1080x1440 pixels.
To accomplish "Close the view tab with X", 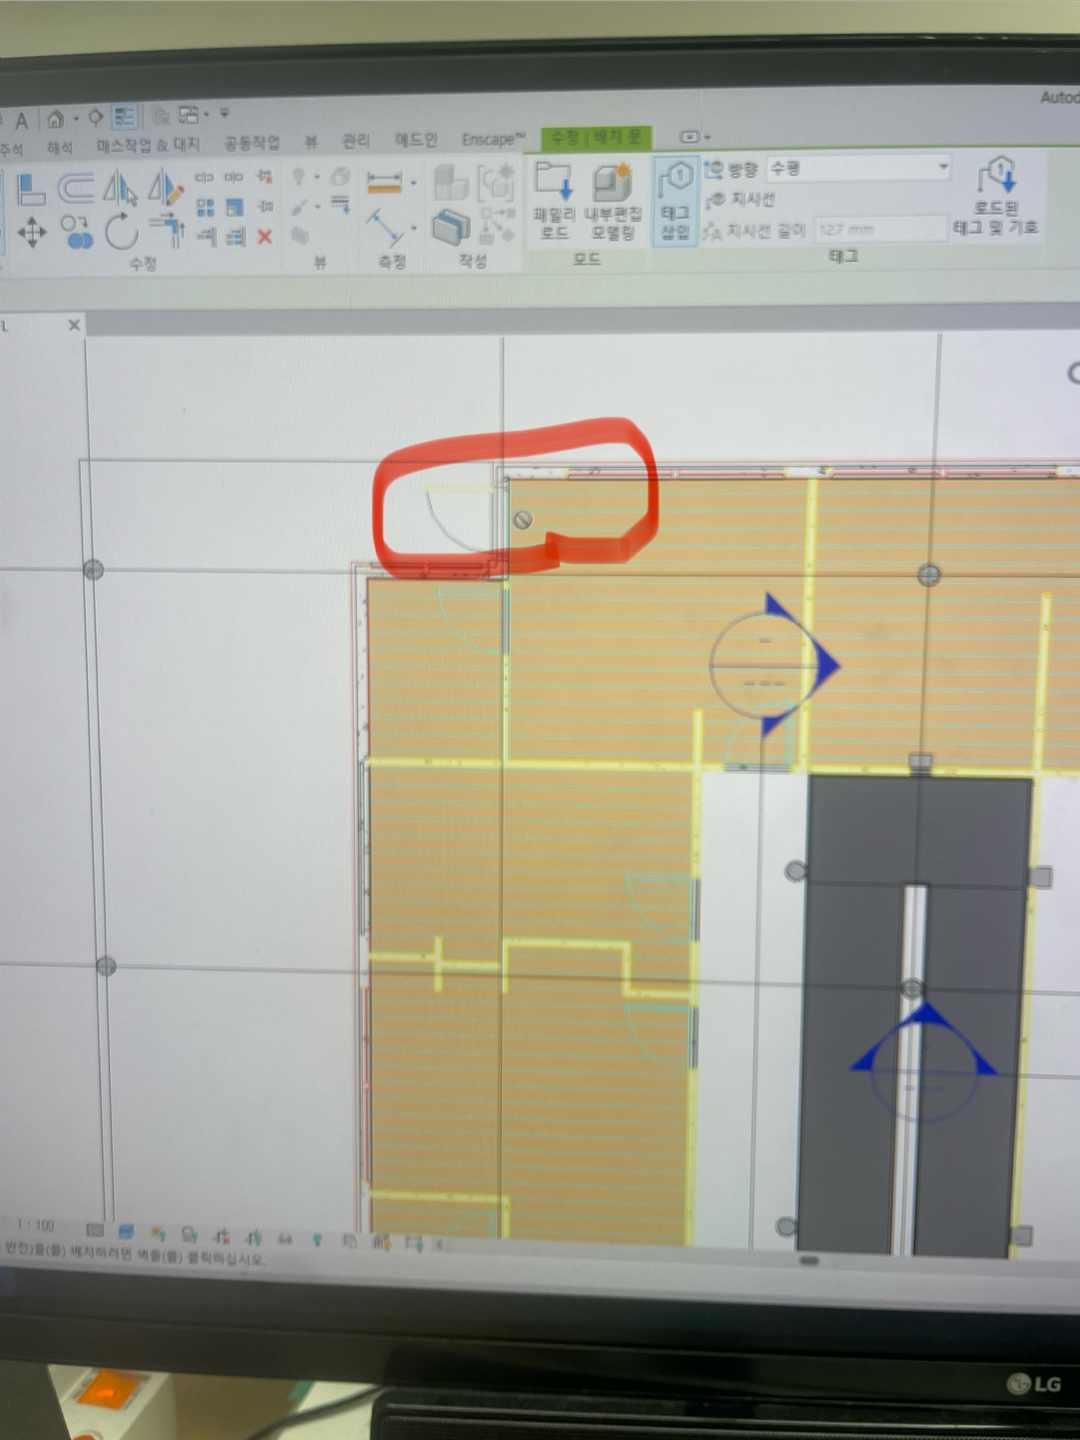I will [x=74, y=325].
